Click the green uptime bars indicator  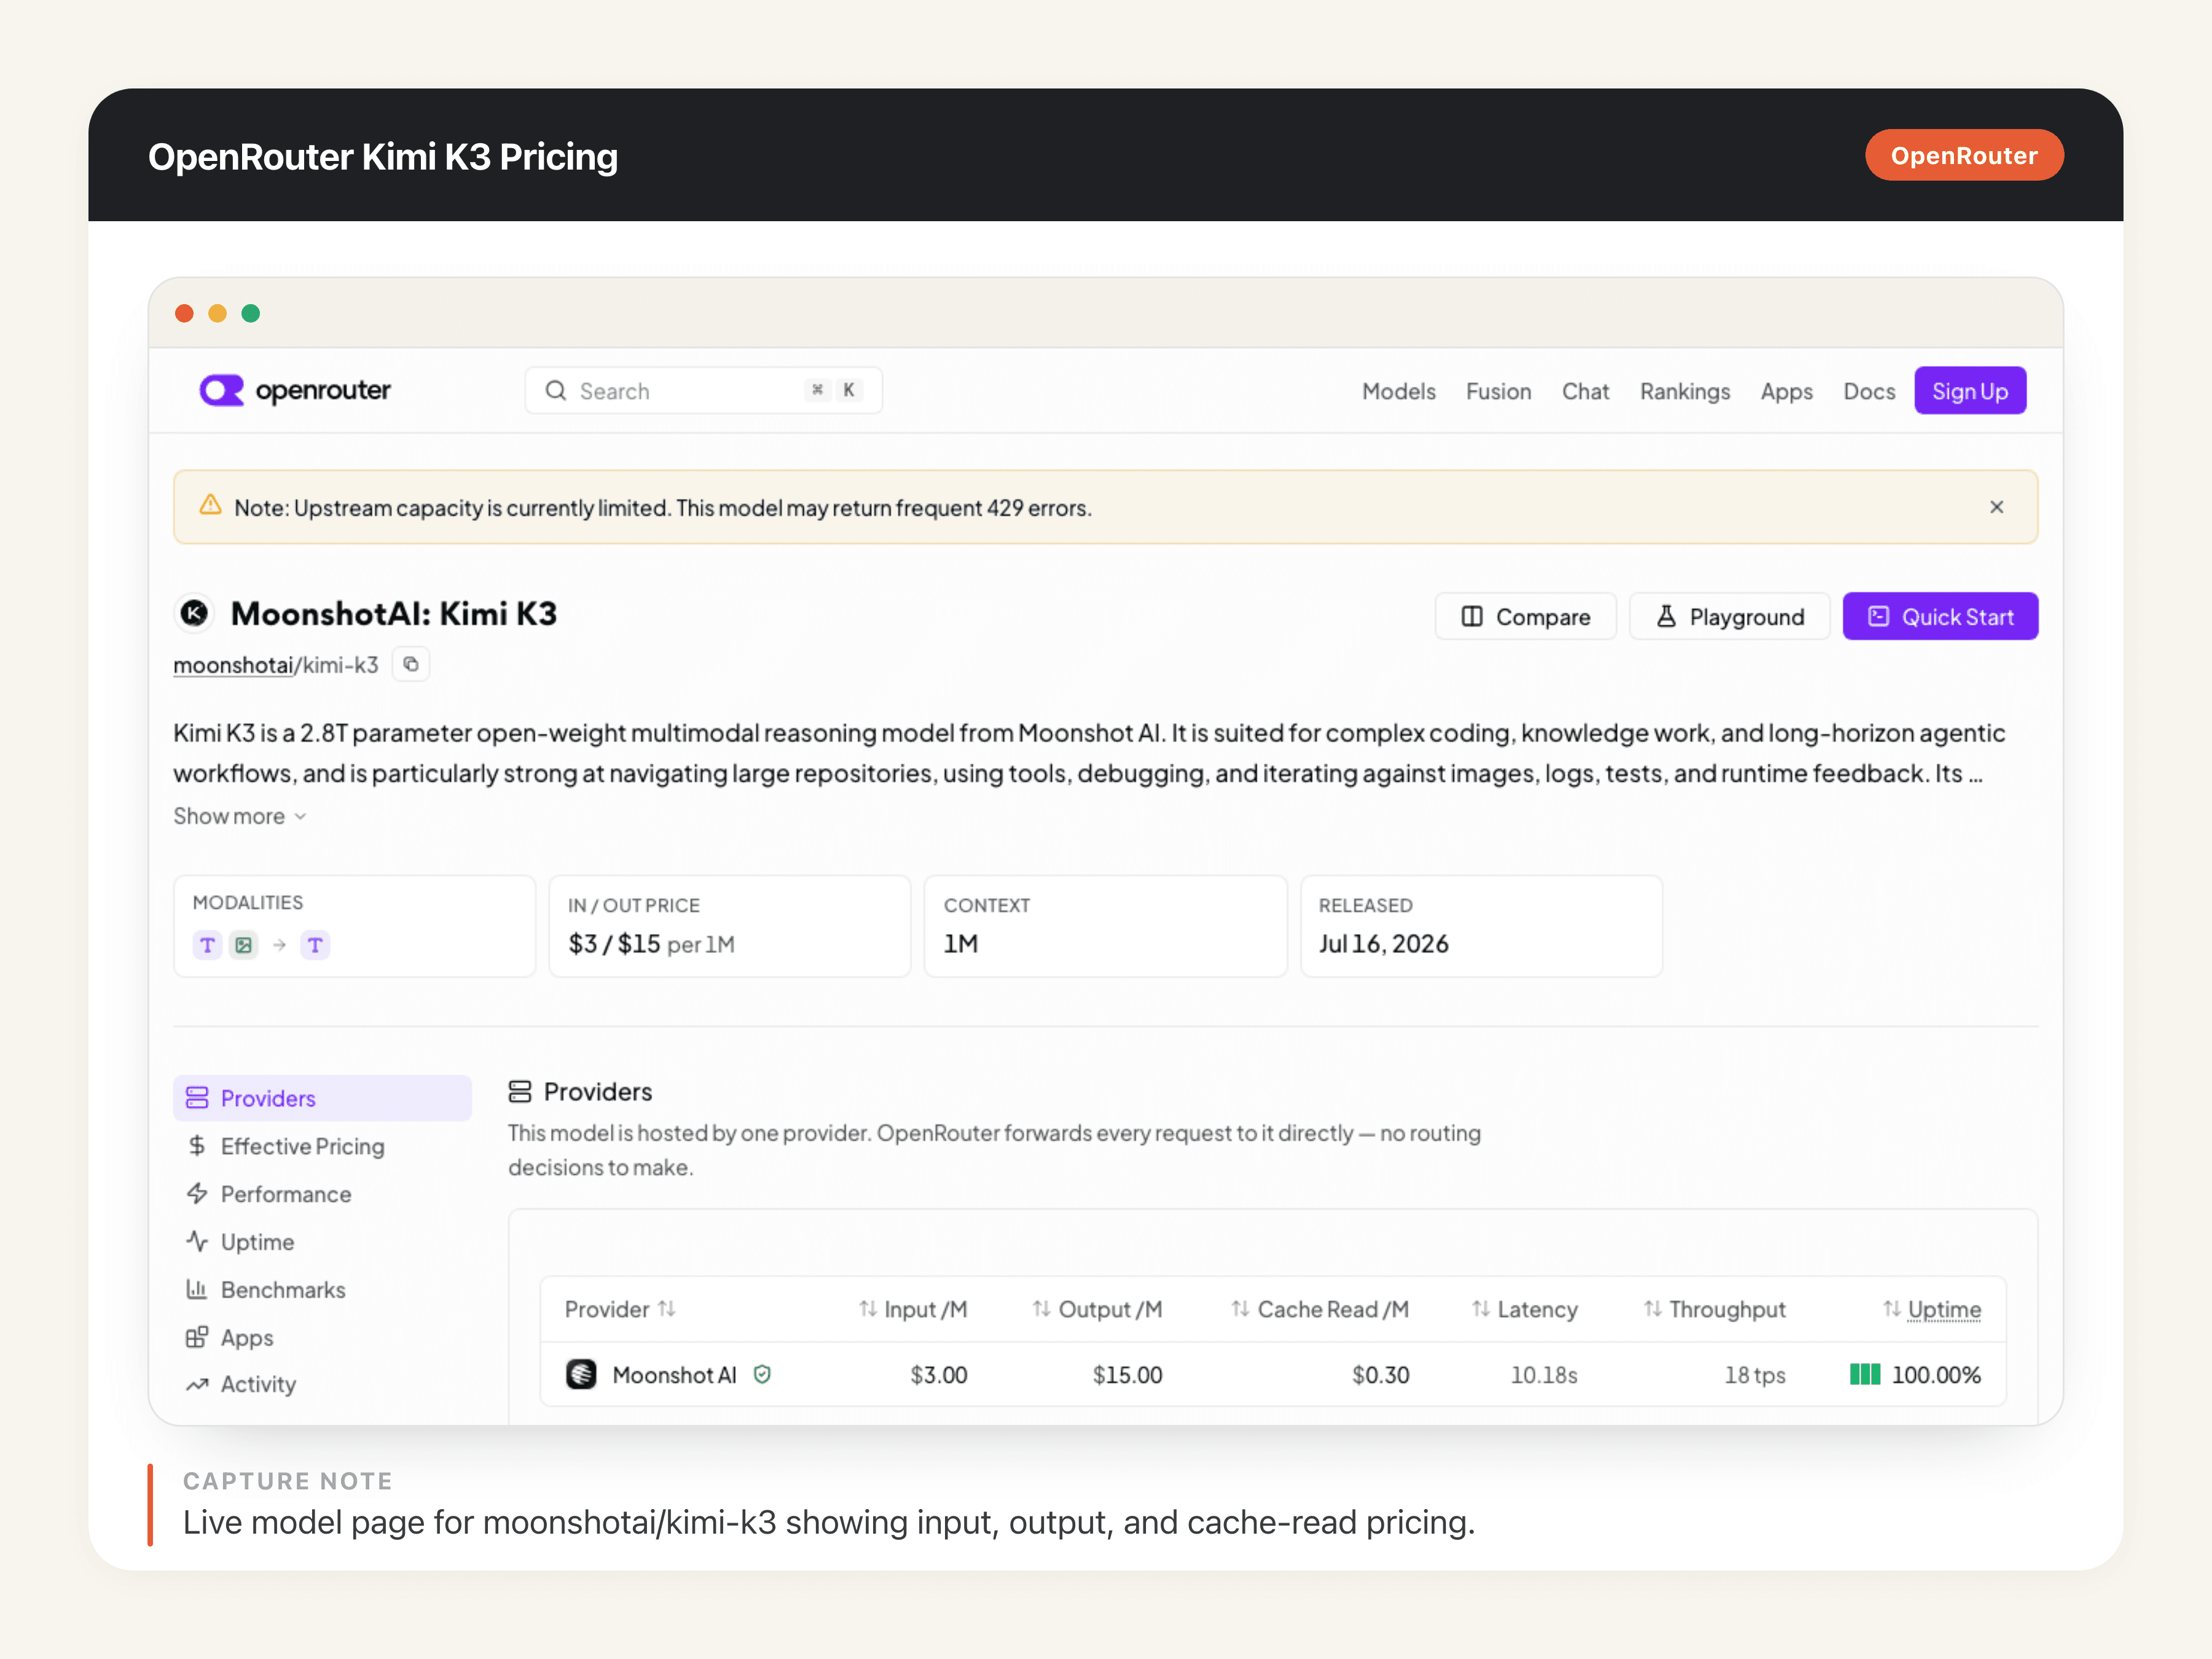point(1864,1374)
